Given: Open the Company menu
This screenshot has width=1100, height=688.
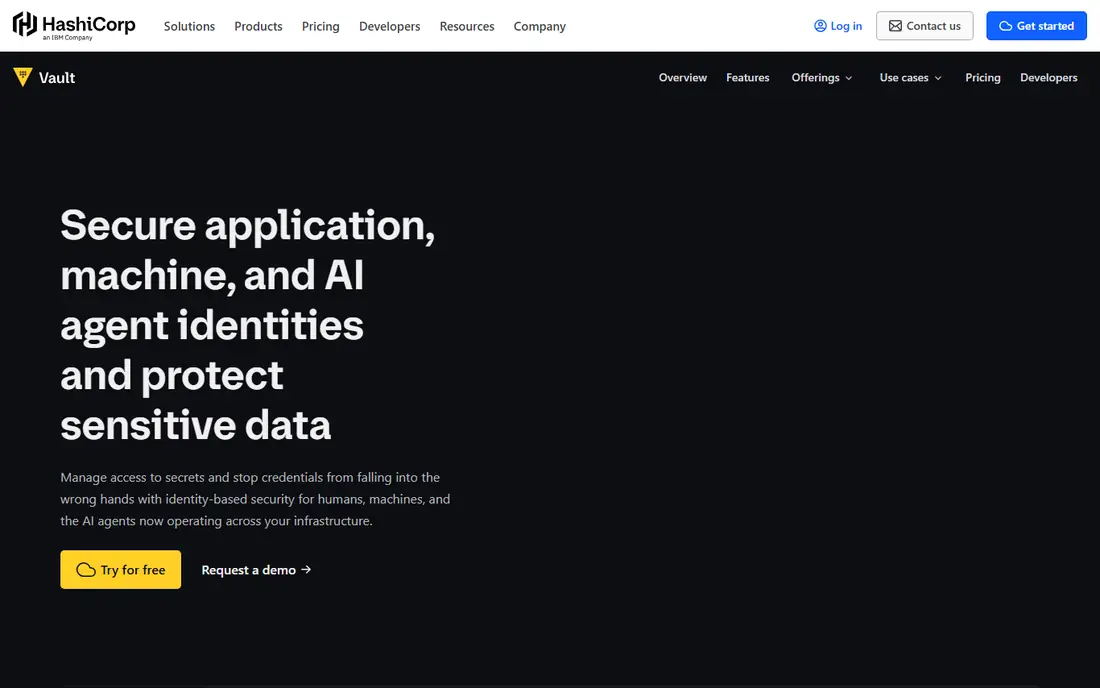Looking at the screenshot, I should coord(539,26).
